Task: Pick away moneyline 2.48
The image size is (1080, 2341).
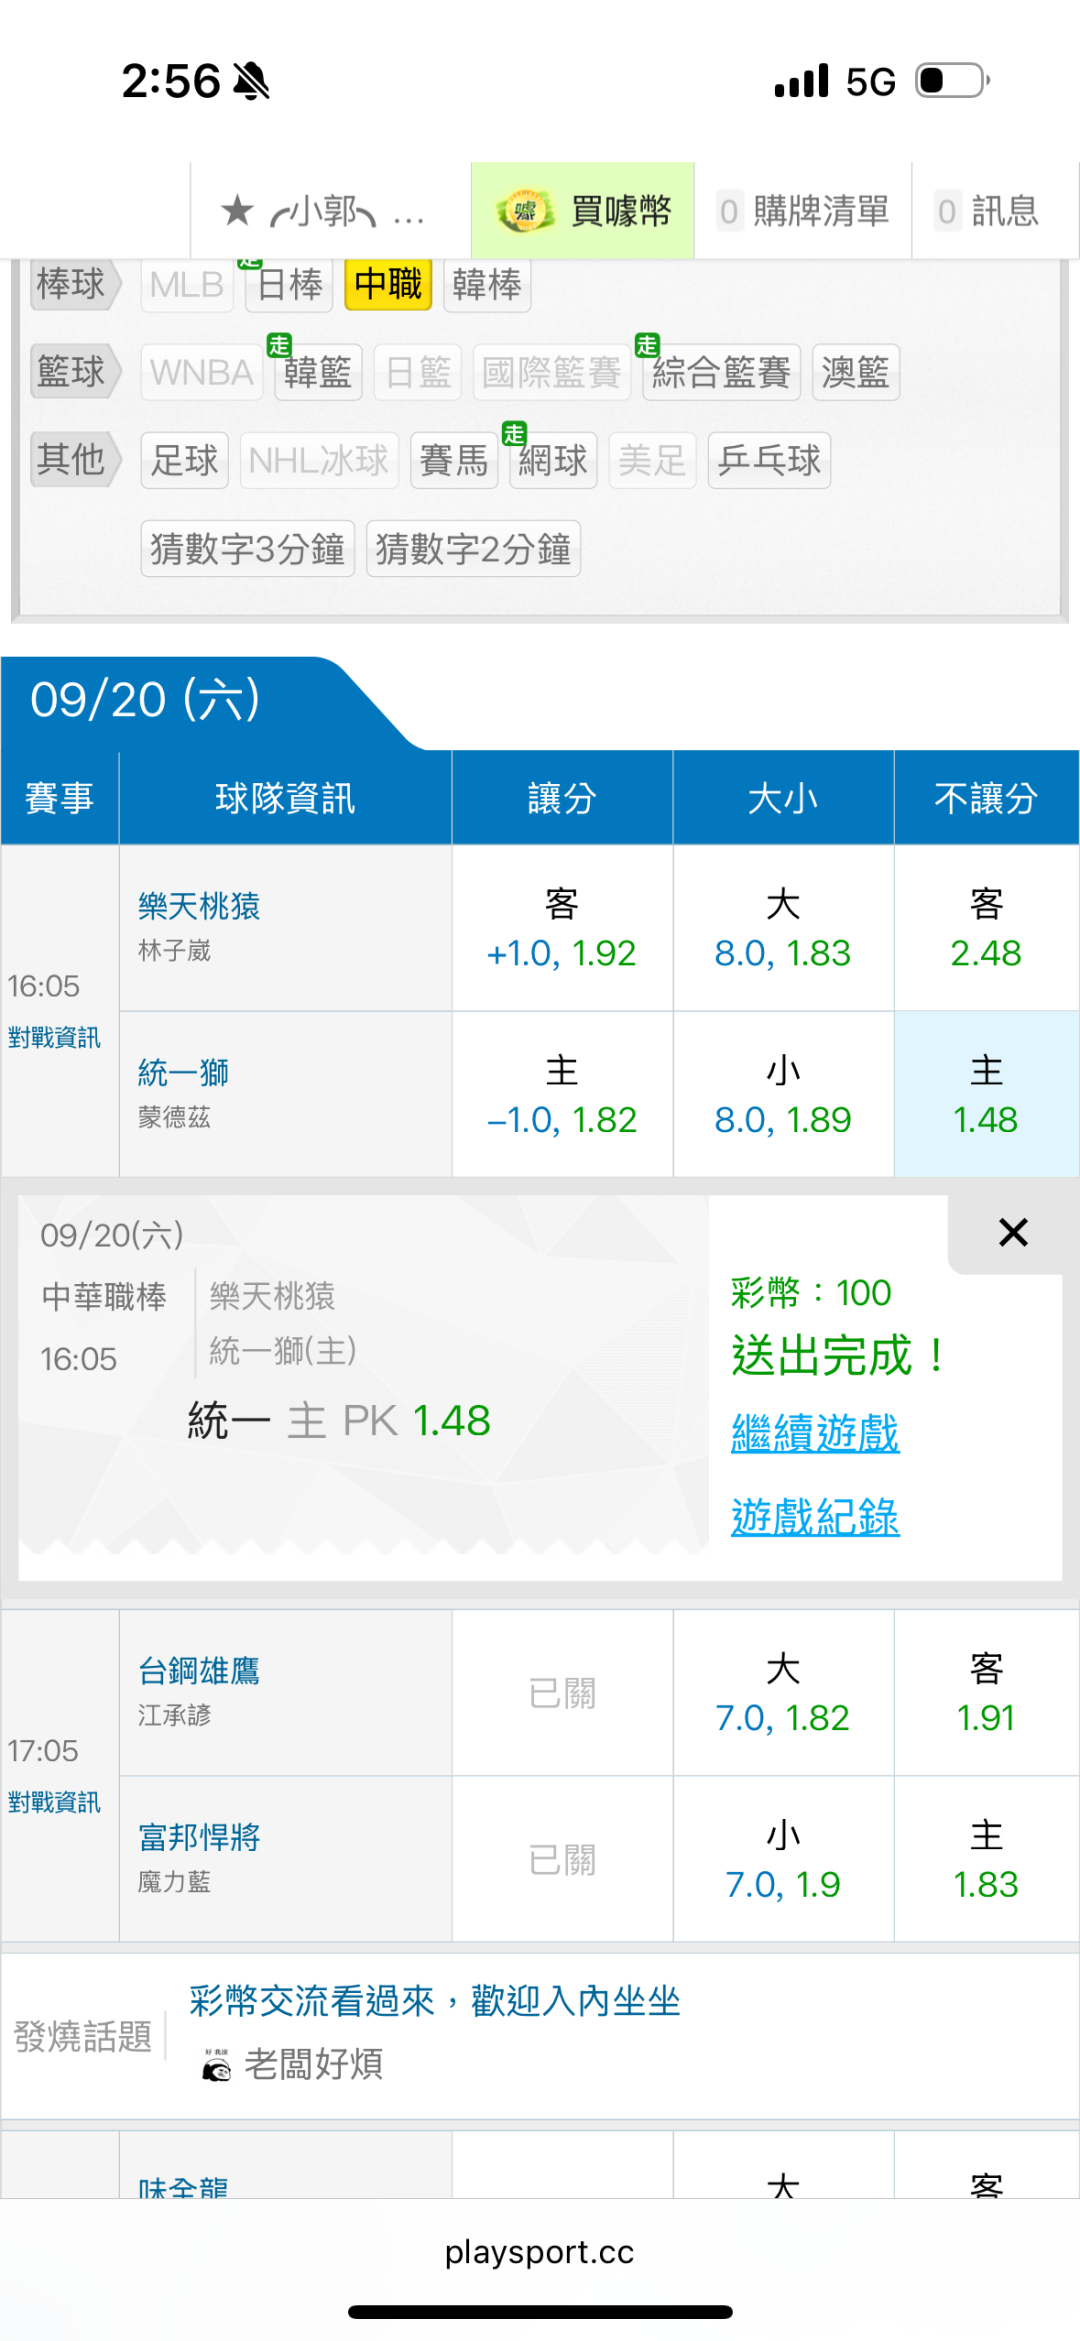Action: pos(986,928)
